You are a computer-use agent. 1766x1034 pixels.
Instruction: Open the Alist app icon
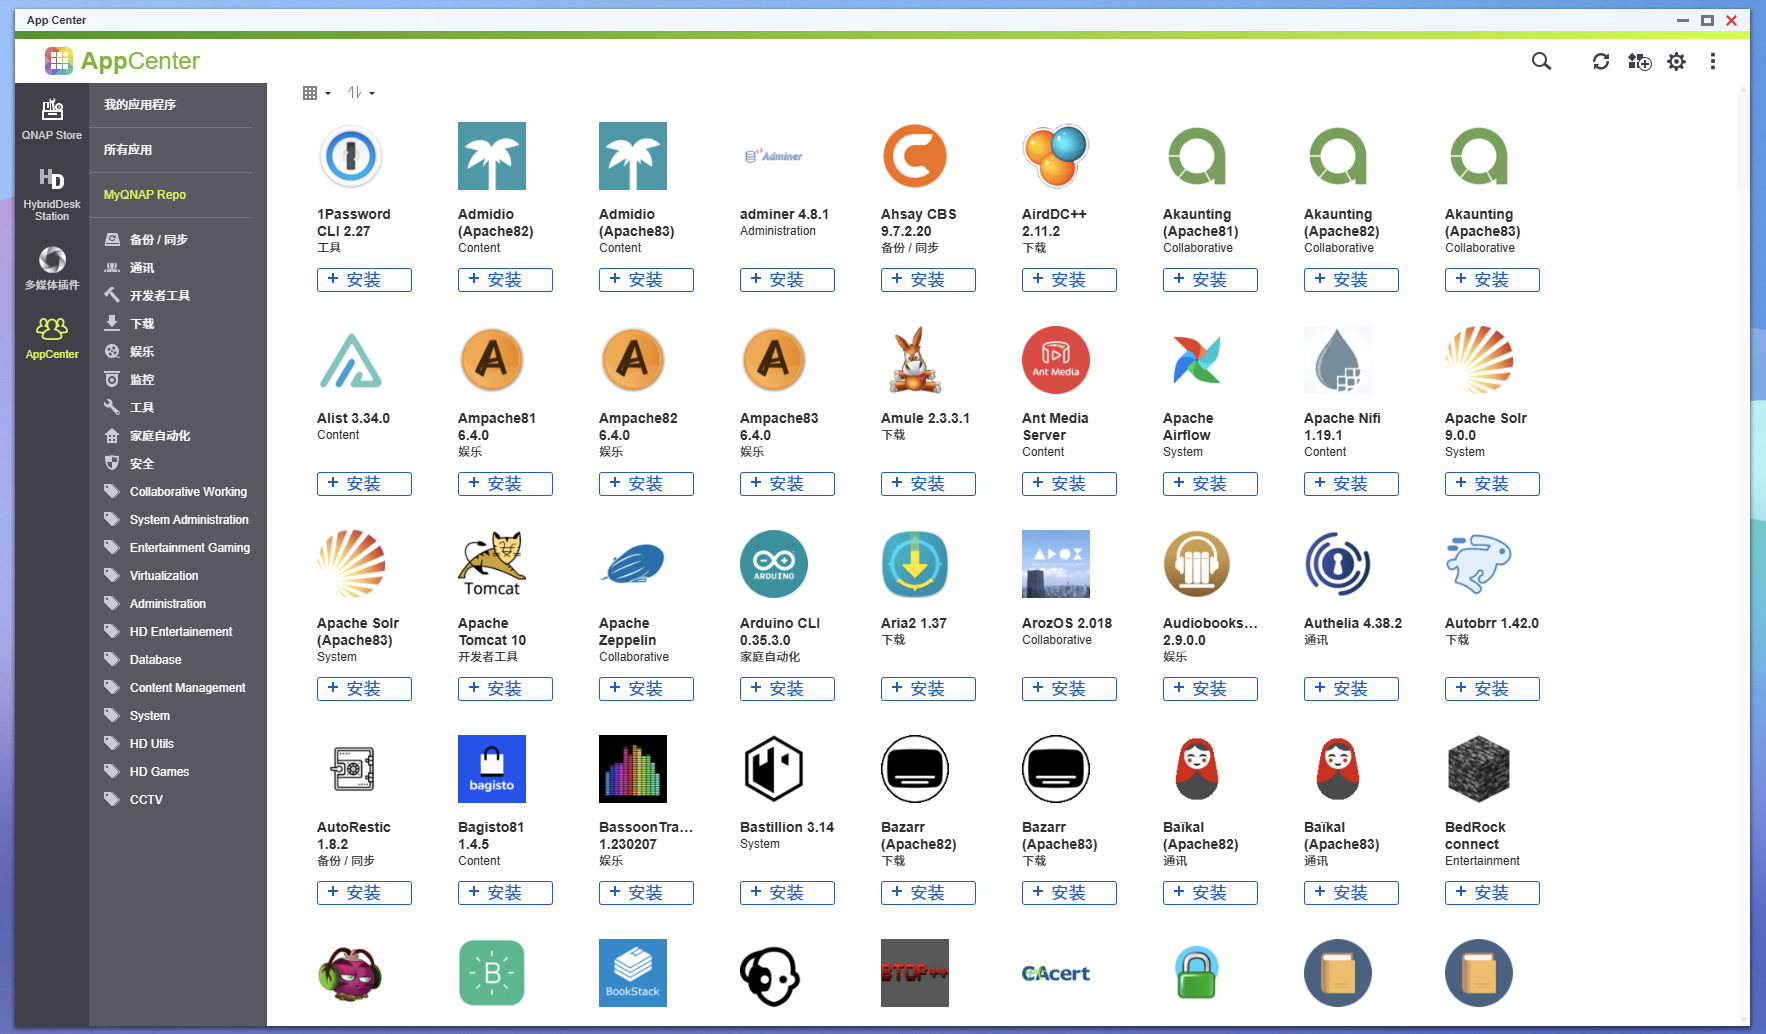click(351, 361)
